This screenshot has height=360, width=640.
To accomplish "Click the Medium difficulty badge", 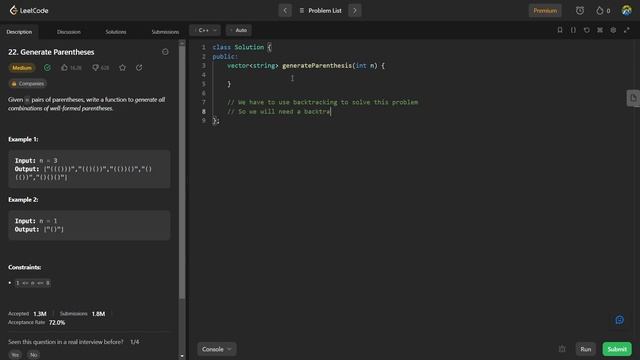I will (x=22, y=68).
